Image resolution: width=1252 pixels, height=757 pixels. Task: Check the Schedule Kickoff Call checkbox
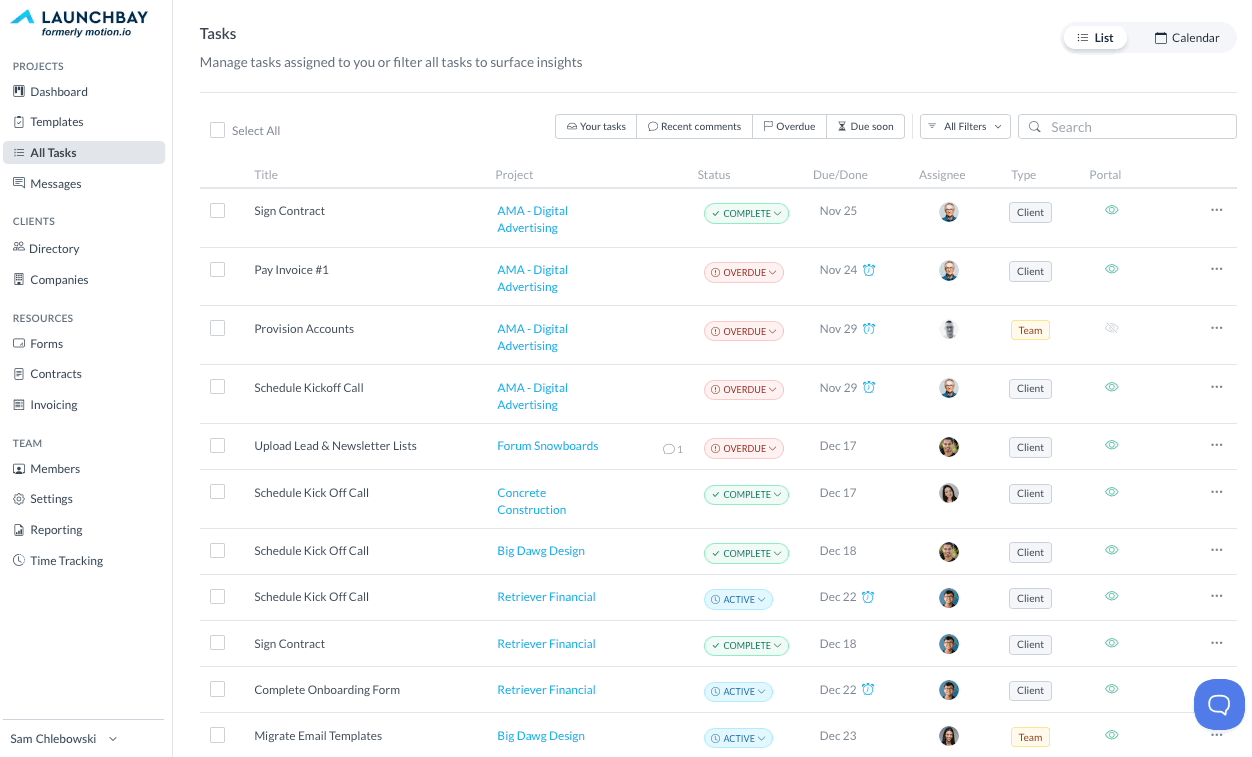(217, 387)
